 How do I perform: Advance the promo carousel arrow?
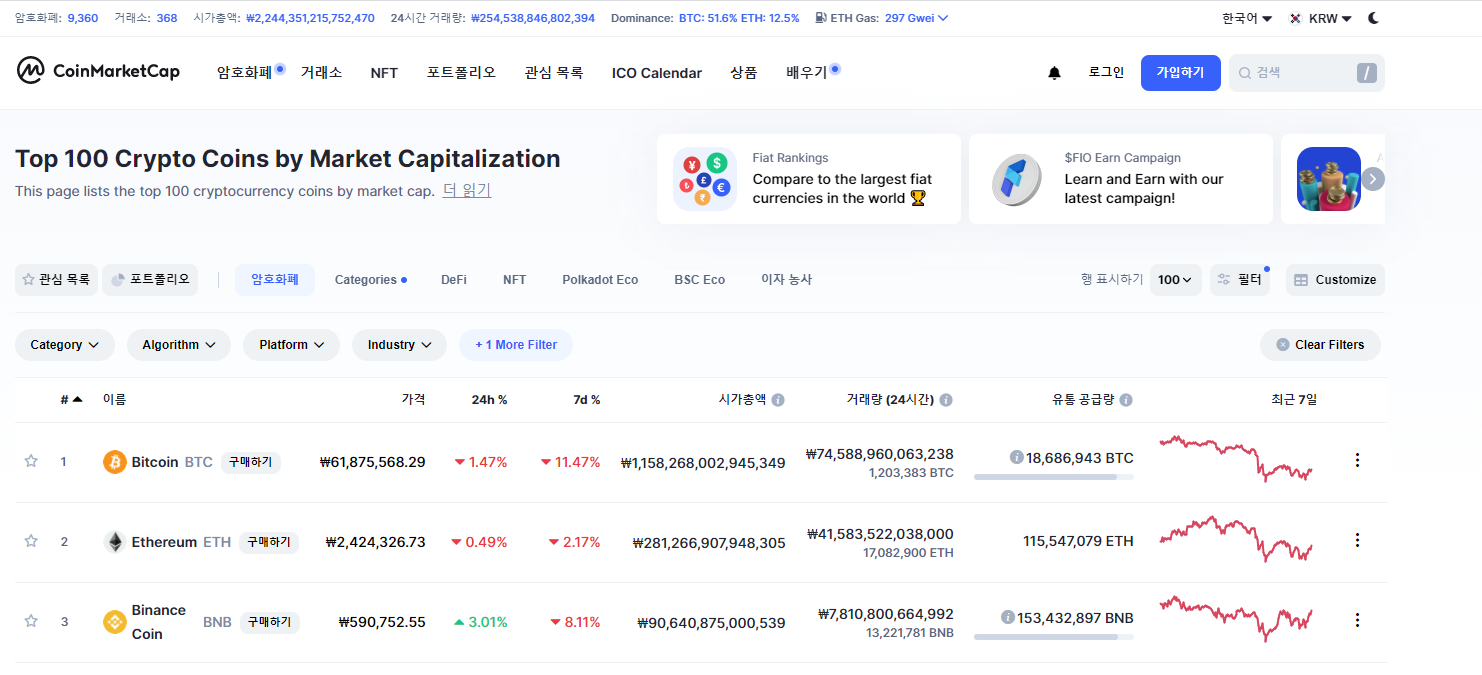coord(1373,179)
